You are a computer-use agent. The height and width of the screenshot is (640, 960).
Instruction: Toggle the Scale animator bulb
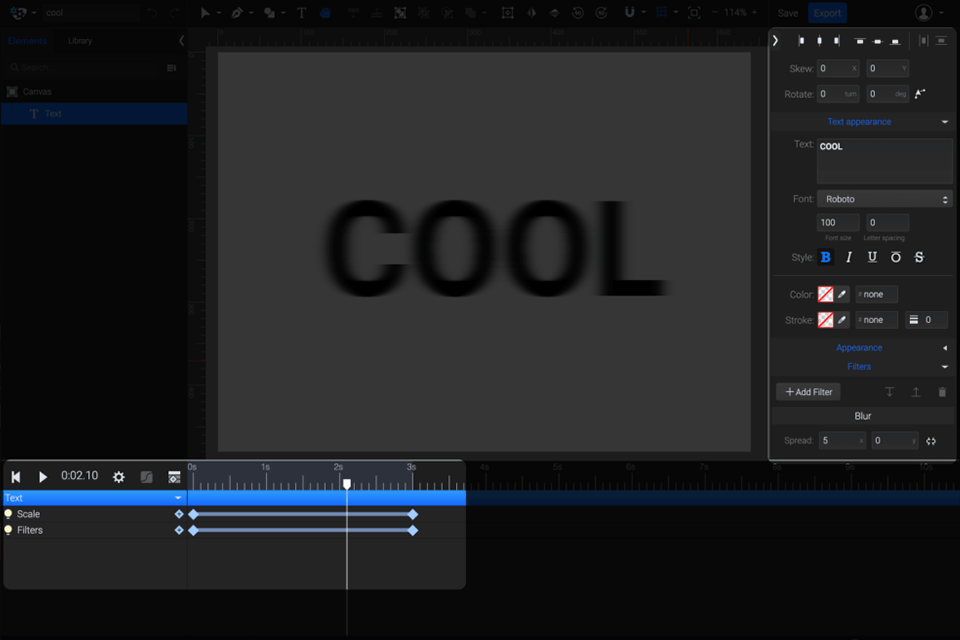pos(8,514)
